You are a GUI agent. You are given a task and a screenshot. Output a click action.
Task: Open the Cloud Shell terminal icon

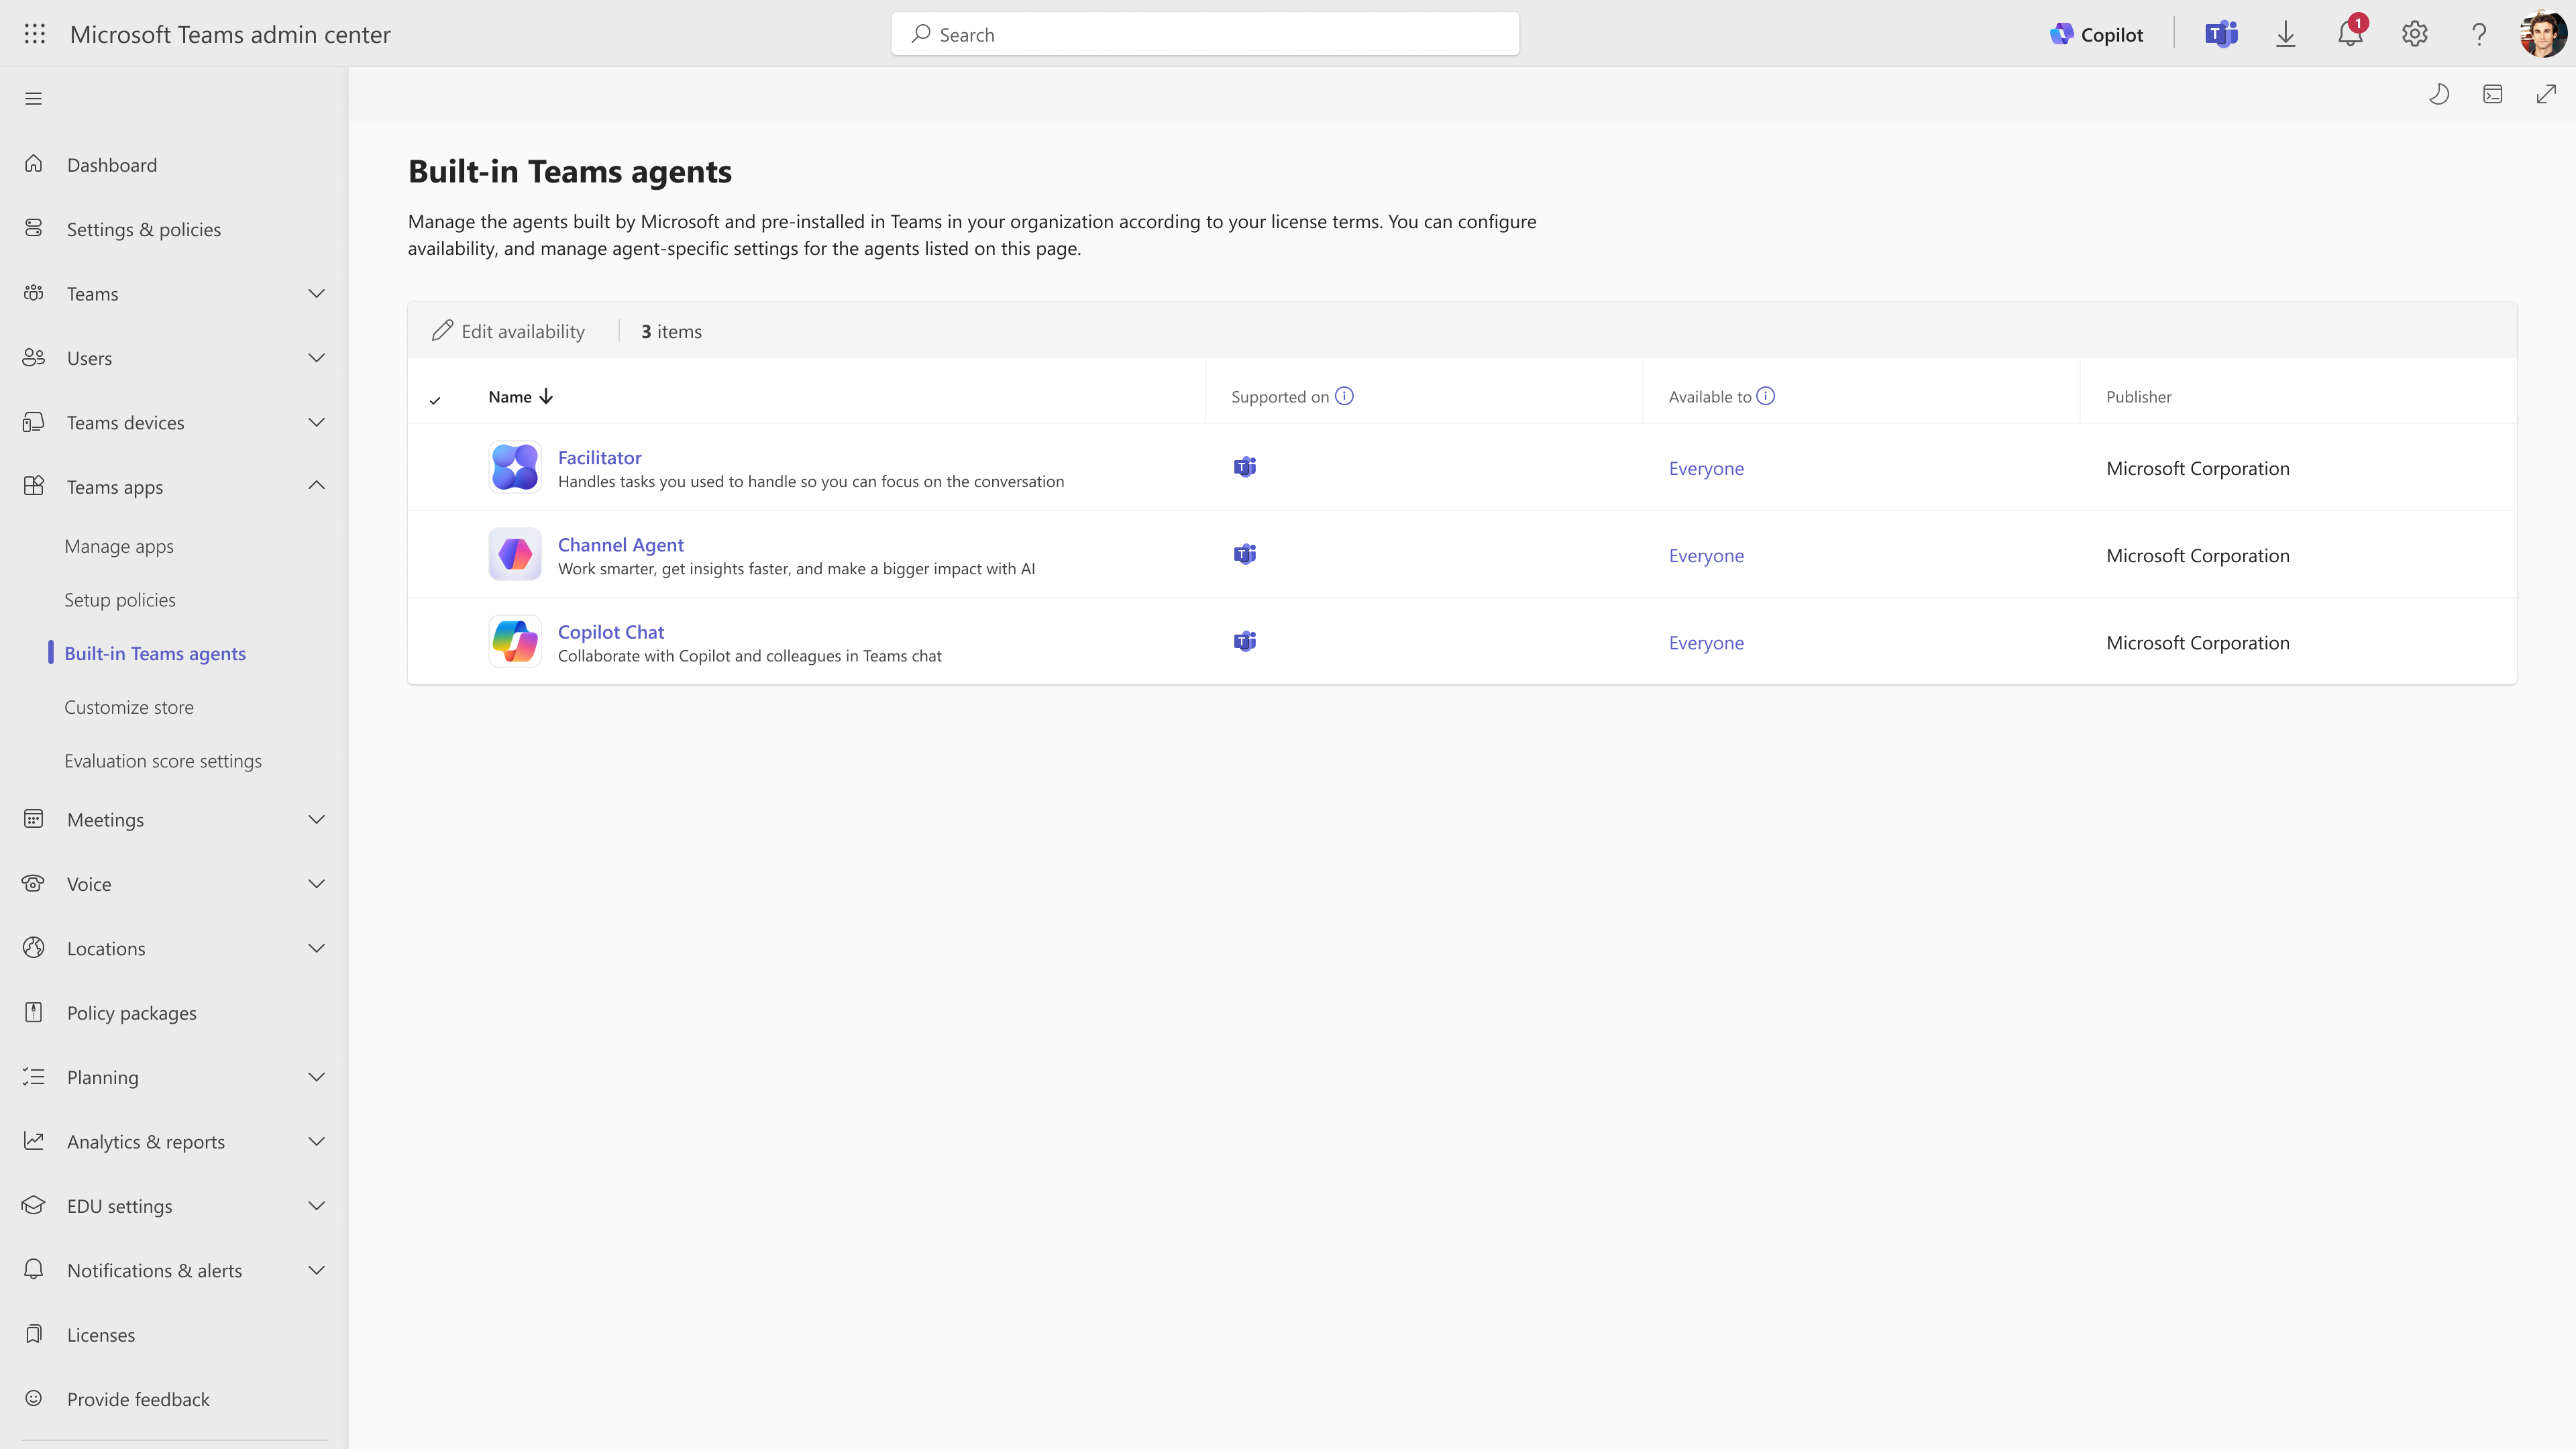pos(2492,94)
